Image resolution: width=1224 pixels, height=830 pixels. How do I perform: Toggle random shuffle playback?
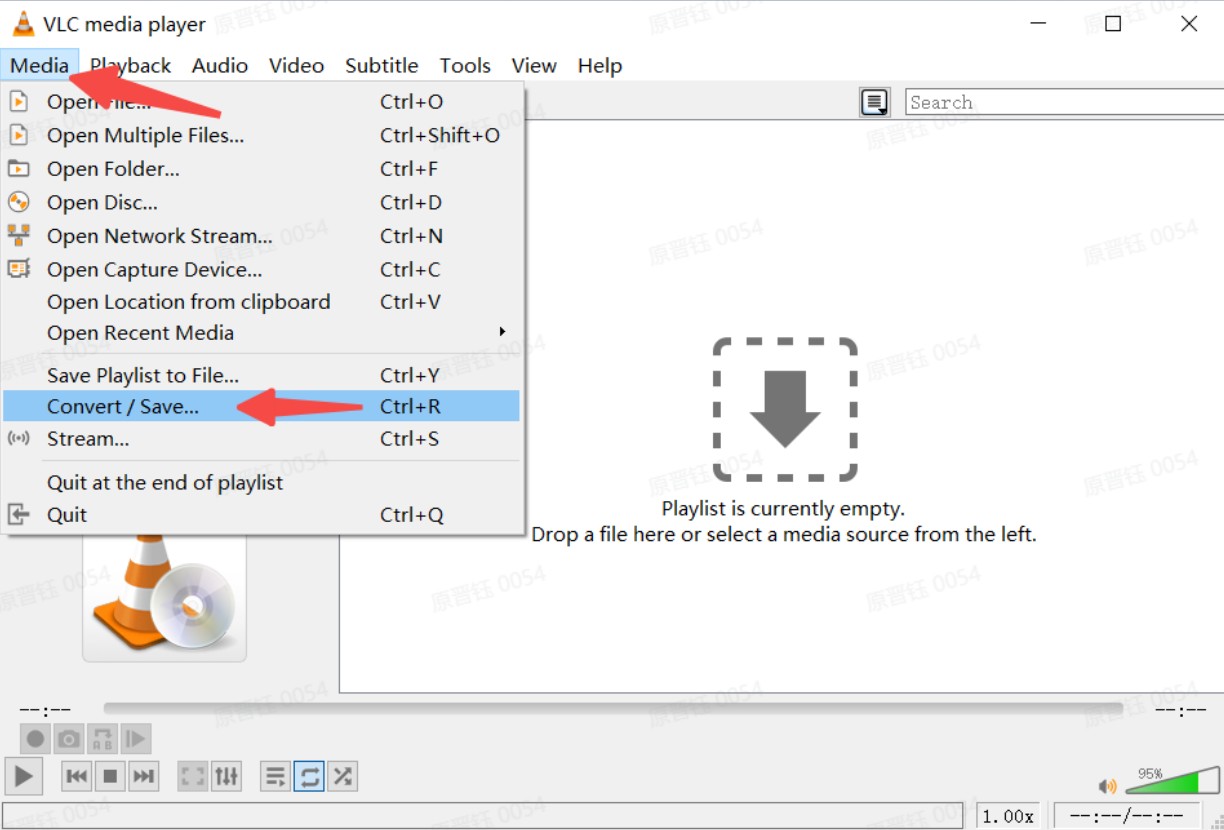(343, 776)
